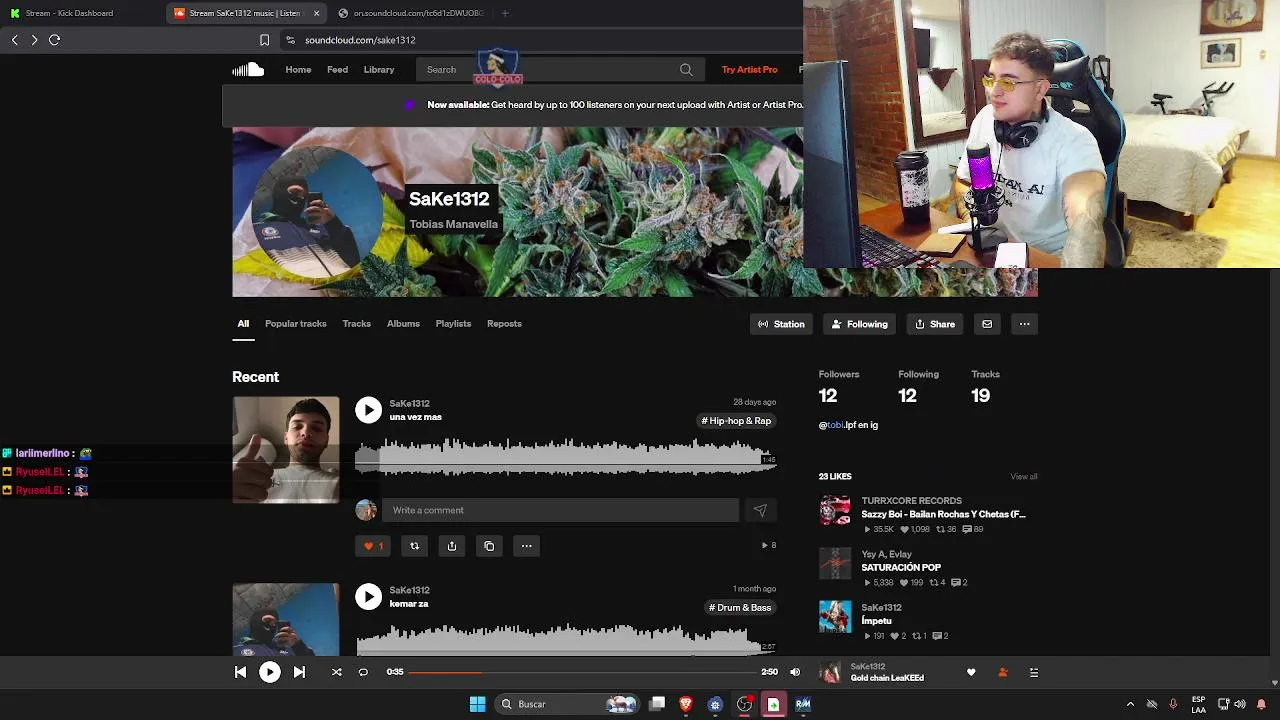1280x720 pixels.
Task: Open SaKe1312 profile avatar image
Action: (318, 212)
